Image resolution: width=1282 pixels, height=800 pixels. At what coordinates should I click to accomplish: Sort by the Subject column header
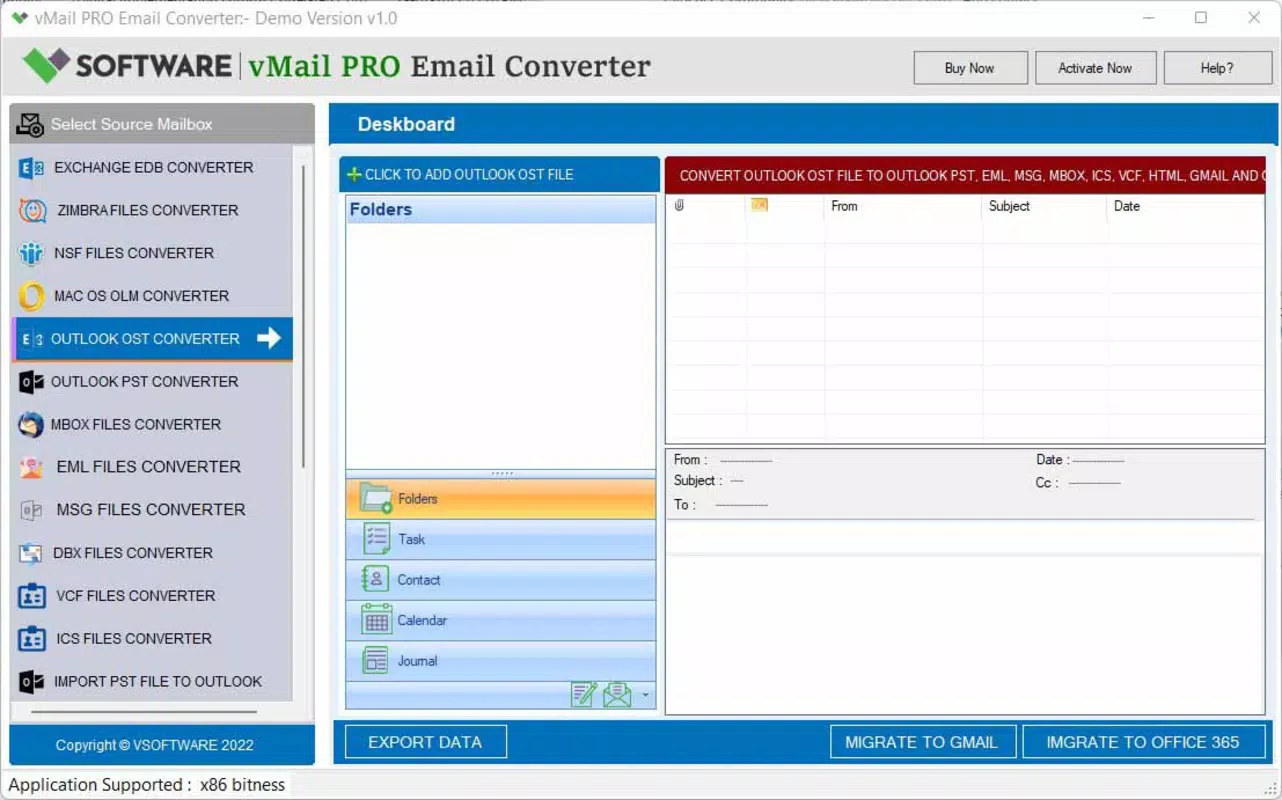pyautogui.click(x=1045, y=206)
